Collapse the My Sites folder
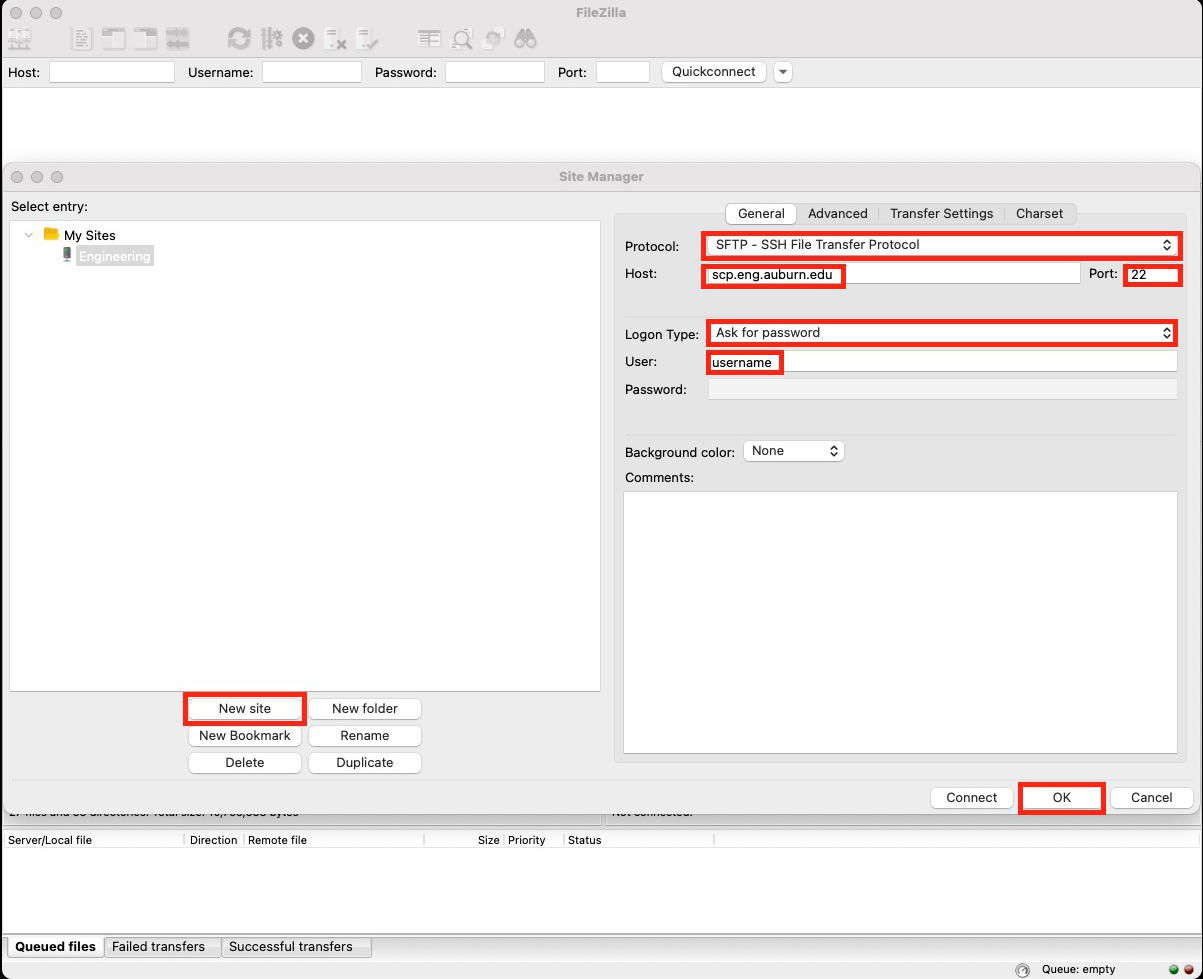The image size is (1203, 979). (x=29, y=235)
